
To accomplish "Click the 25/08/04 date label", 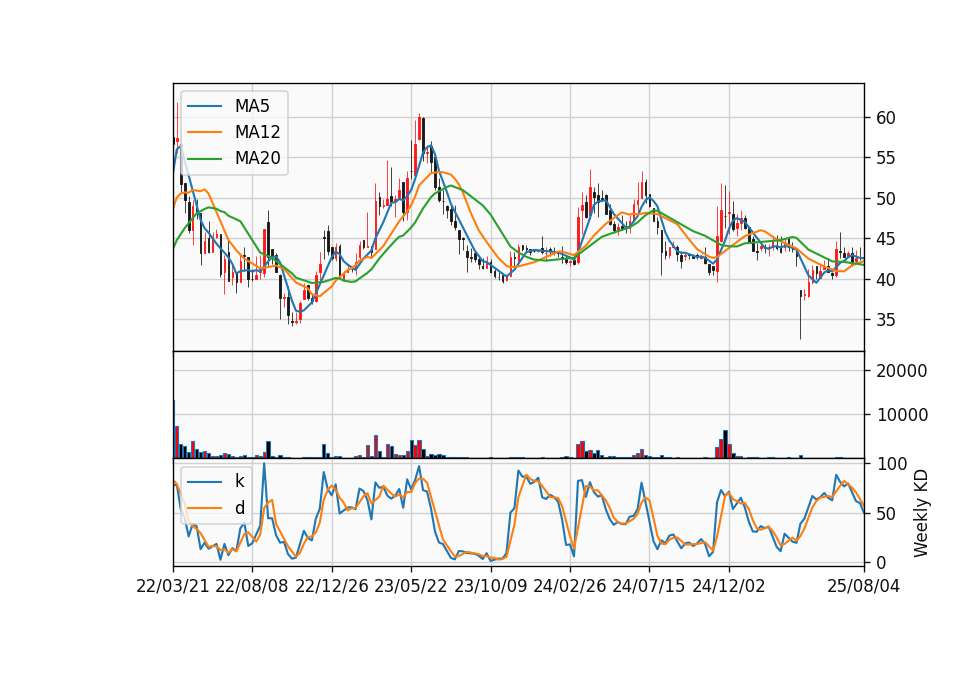I will [x=864, y=586].
